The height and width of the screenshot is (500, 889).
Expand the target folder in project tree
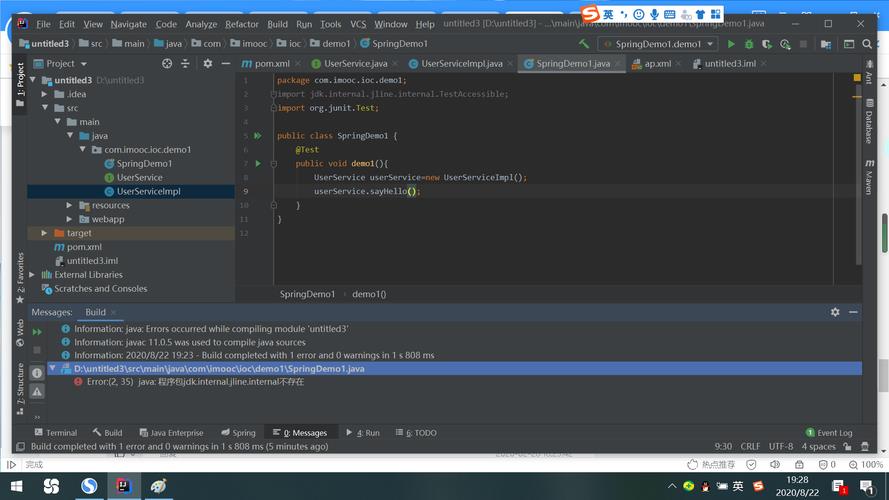(45, 233)
